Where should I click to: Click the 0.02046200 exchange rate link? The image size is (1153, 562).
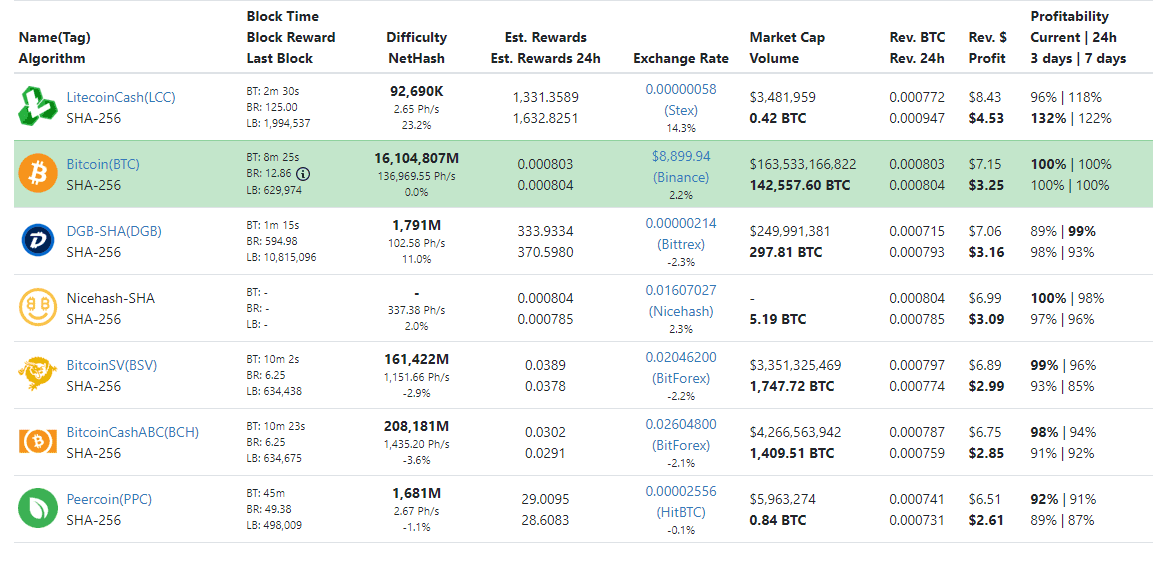(681, 357)
